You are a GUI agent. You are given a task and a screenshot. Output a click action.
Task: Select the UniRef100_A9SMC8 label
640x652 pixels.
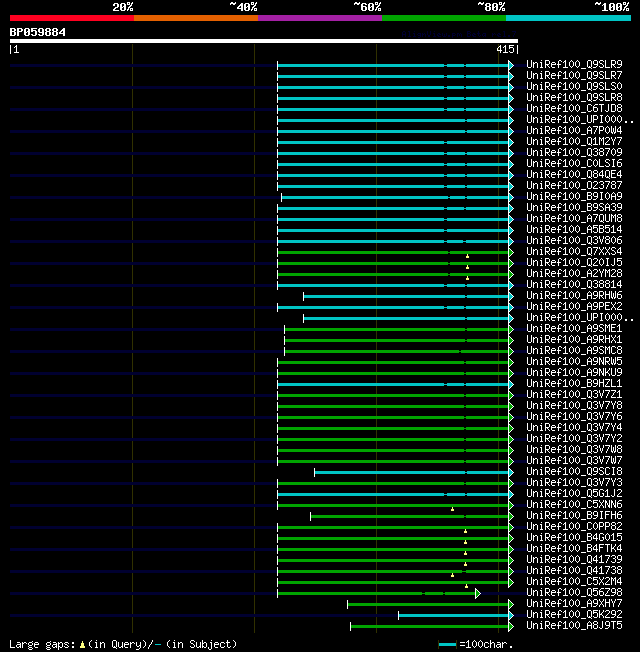(x=574, y=351)
